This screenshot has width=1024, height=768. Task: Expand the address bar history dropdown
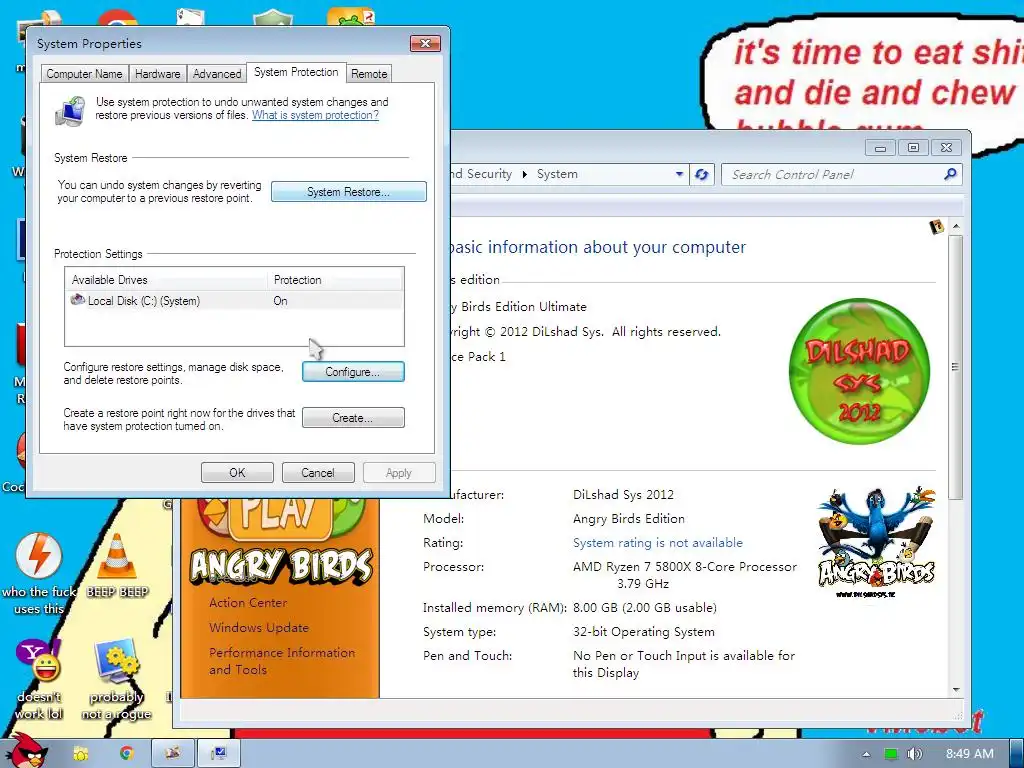[679, 174]
